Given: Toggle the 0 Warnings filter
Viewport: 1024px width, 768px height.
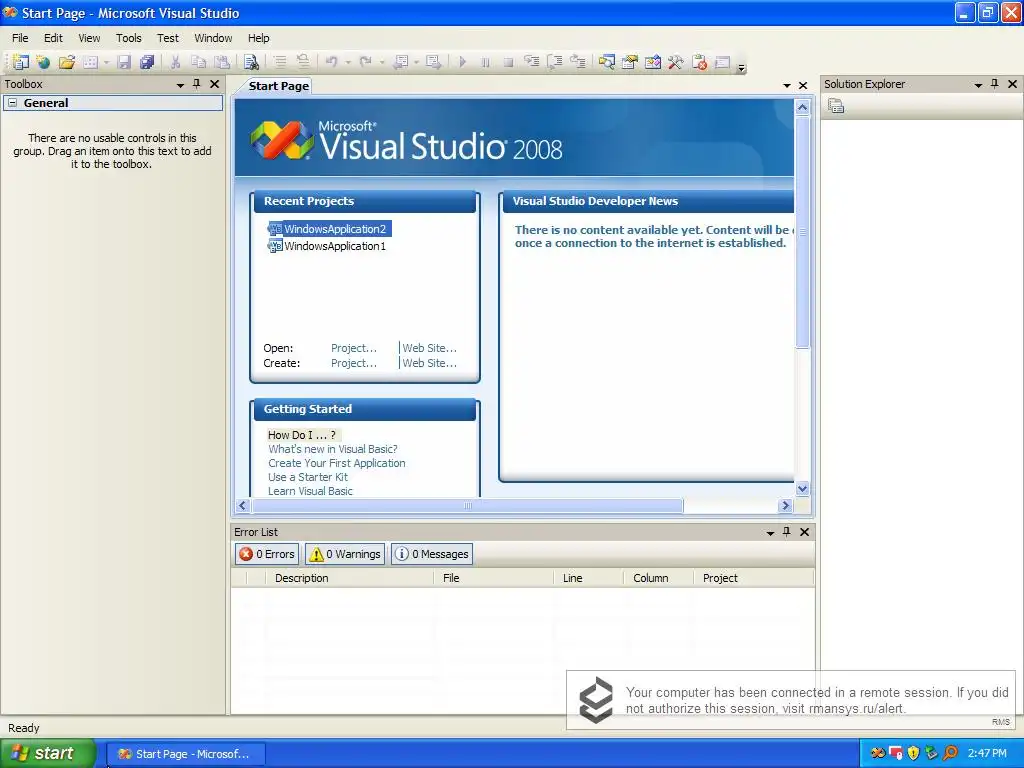Looking at the screenshot, I should pos(345,554).
